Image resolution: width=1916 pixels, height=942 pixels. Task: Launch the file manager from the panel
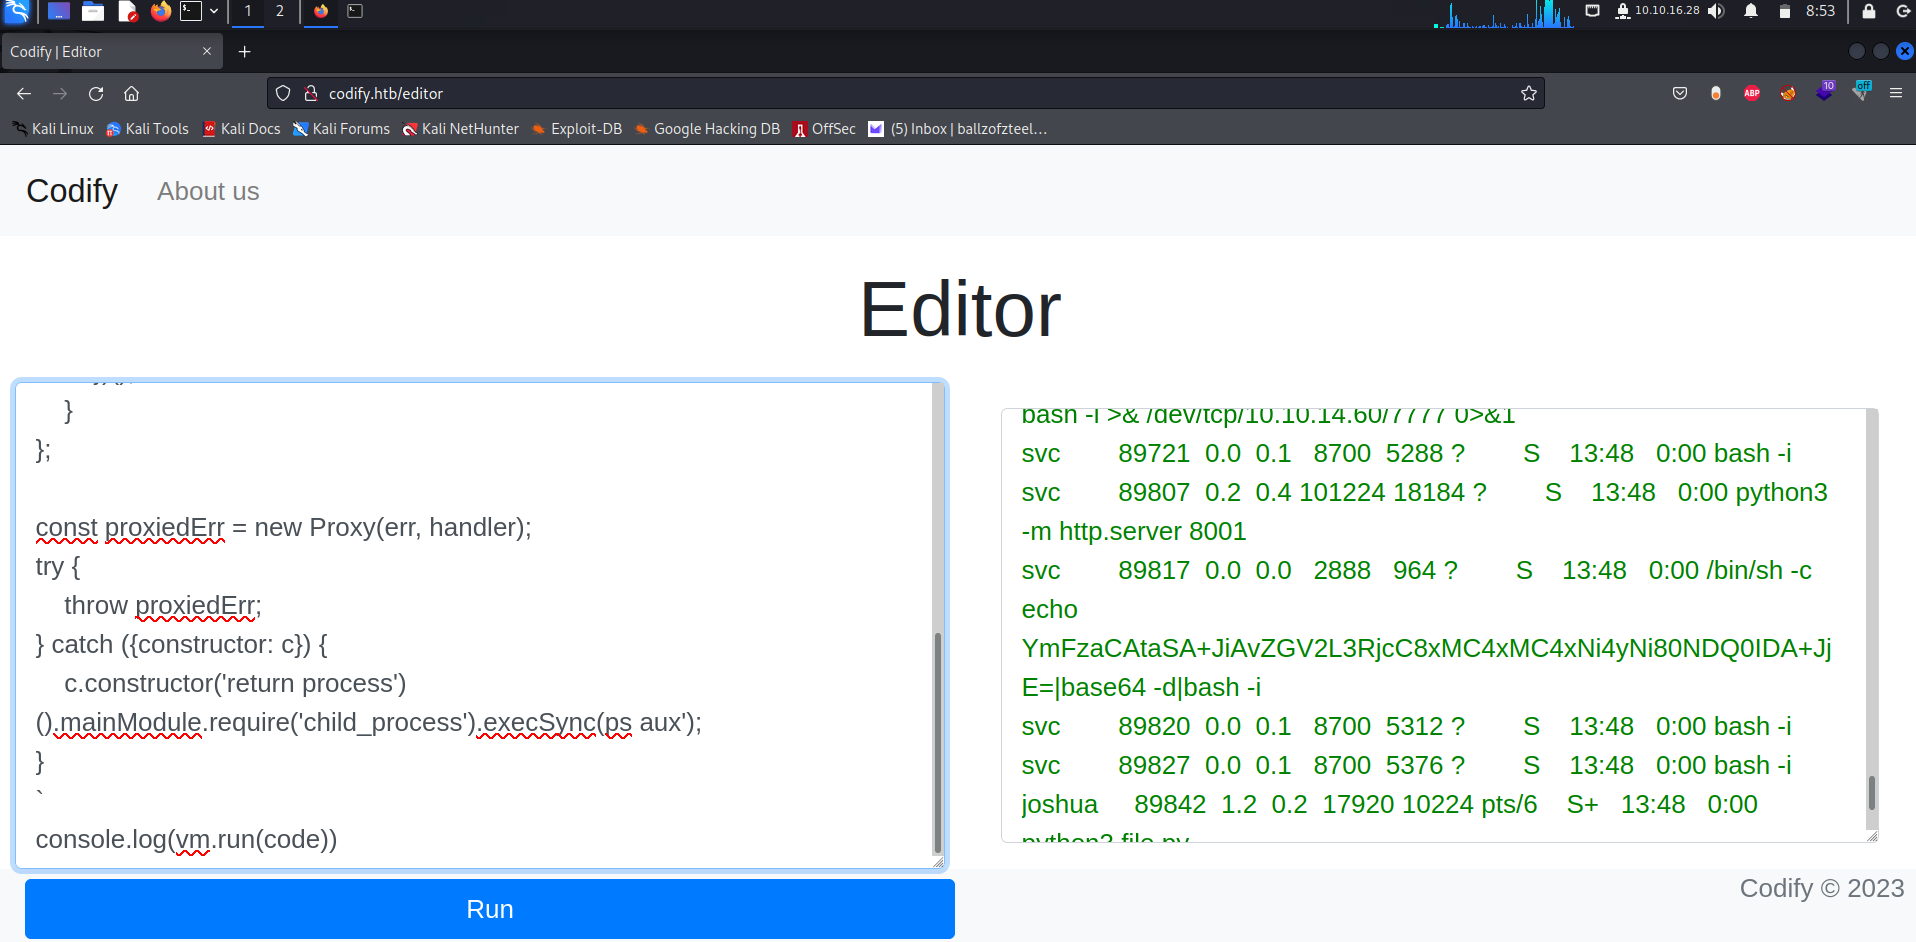93,11
